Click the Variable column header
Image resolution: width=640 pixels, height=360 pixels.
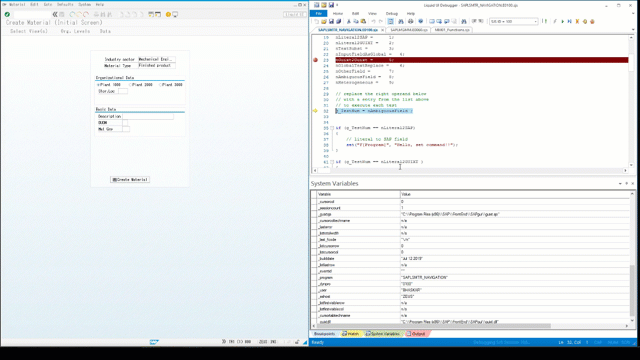click(358, 194)
